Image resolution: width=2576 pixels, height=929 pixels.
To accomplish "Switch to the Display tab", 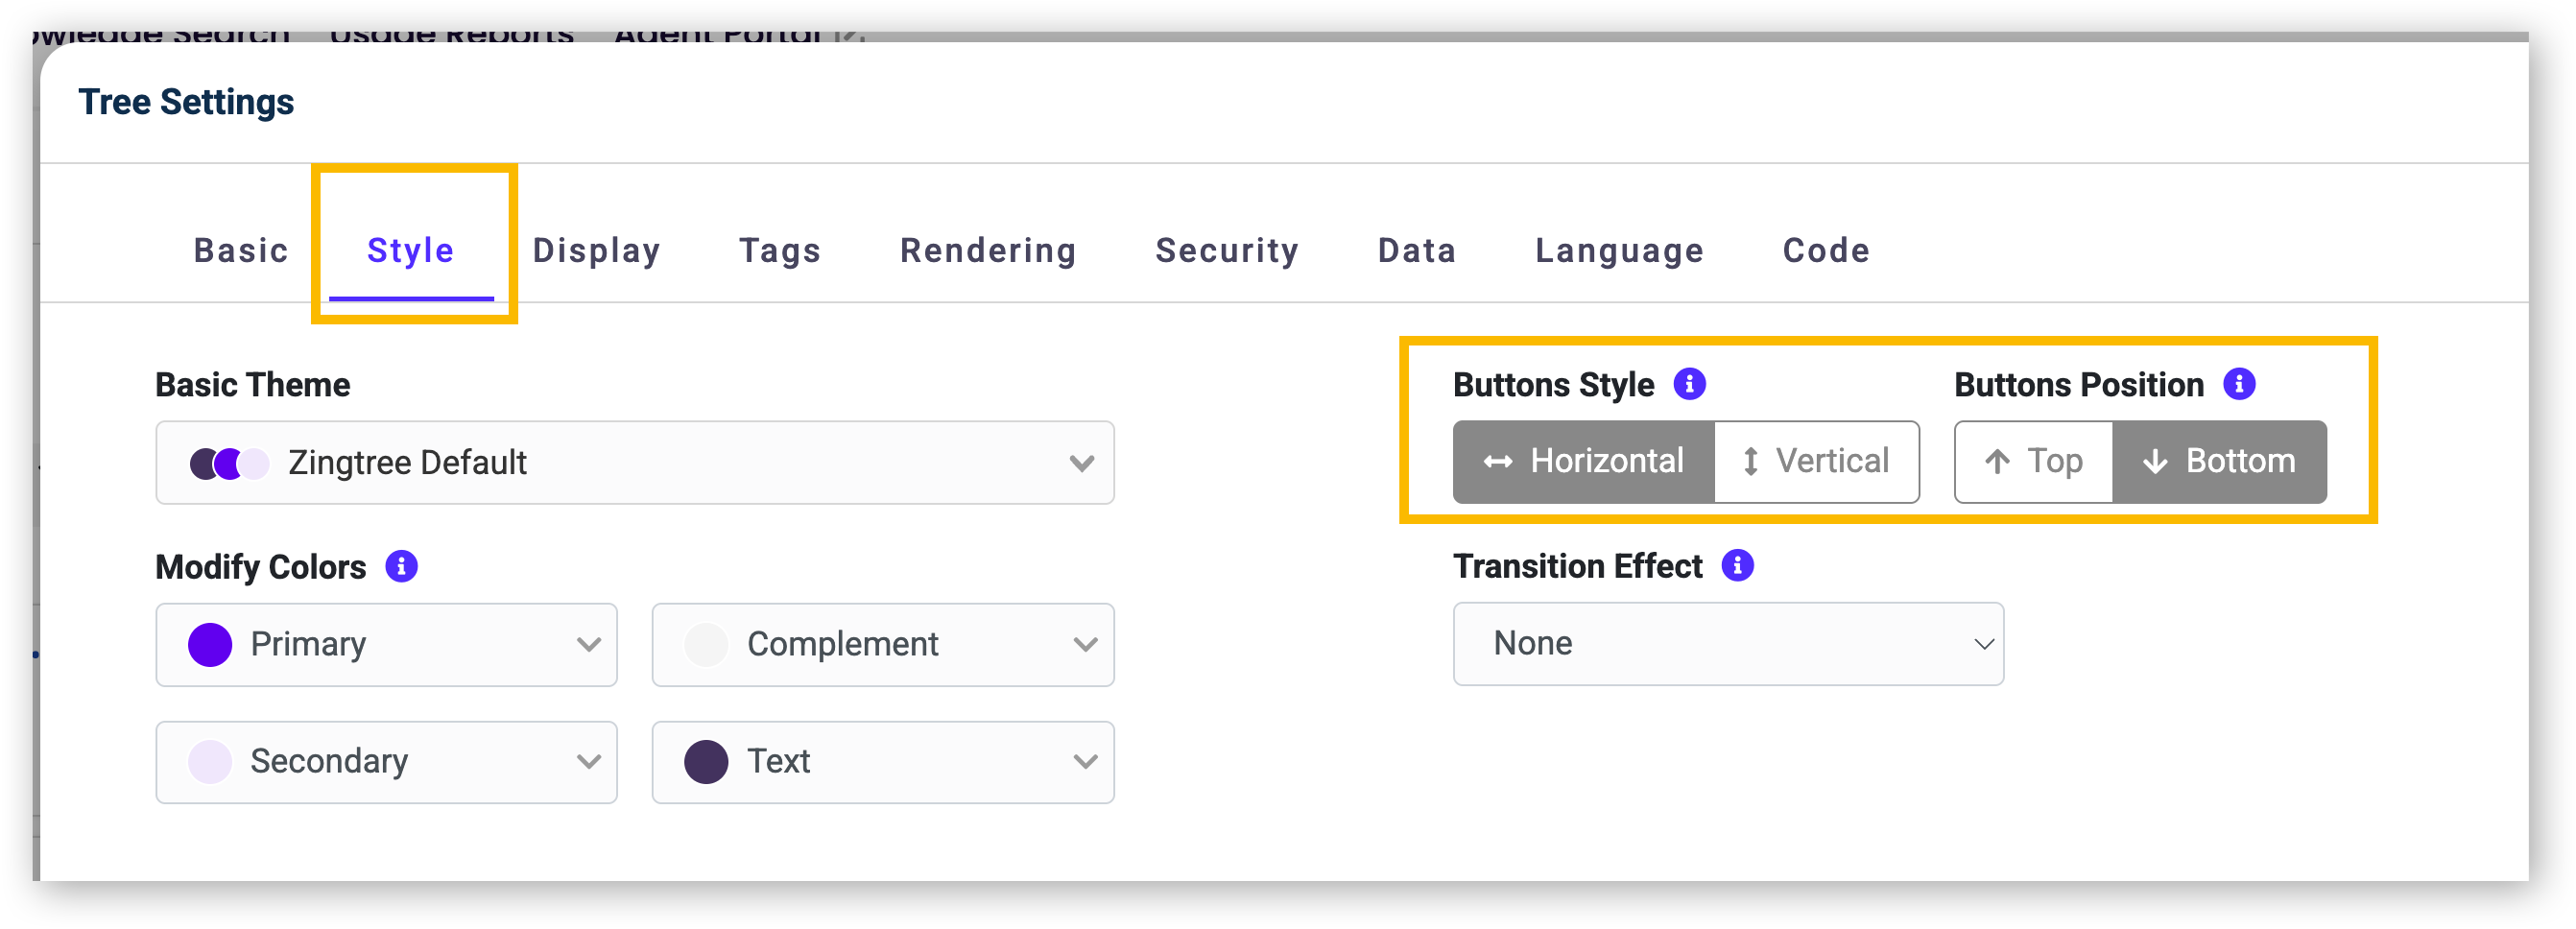I will (x=596, y=250).
